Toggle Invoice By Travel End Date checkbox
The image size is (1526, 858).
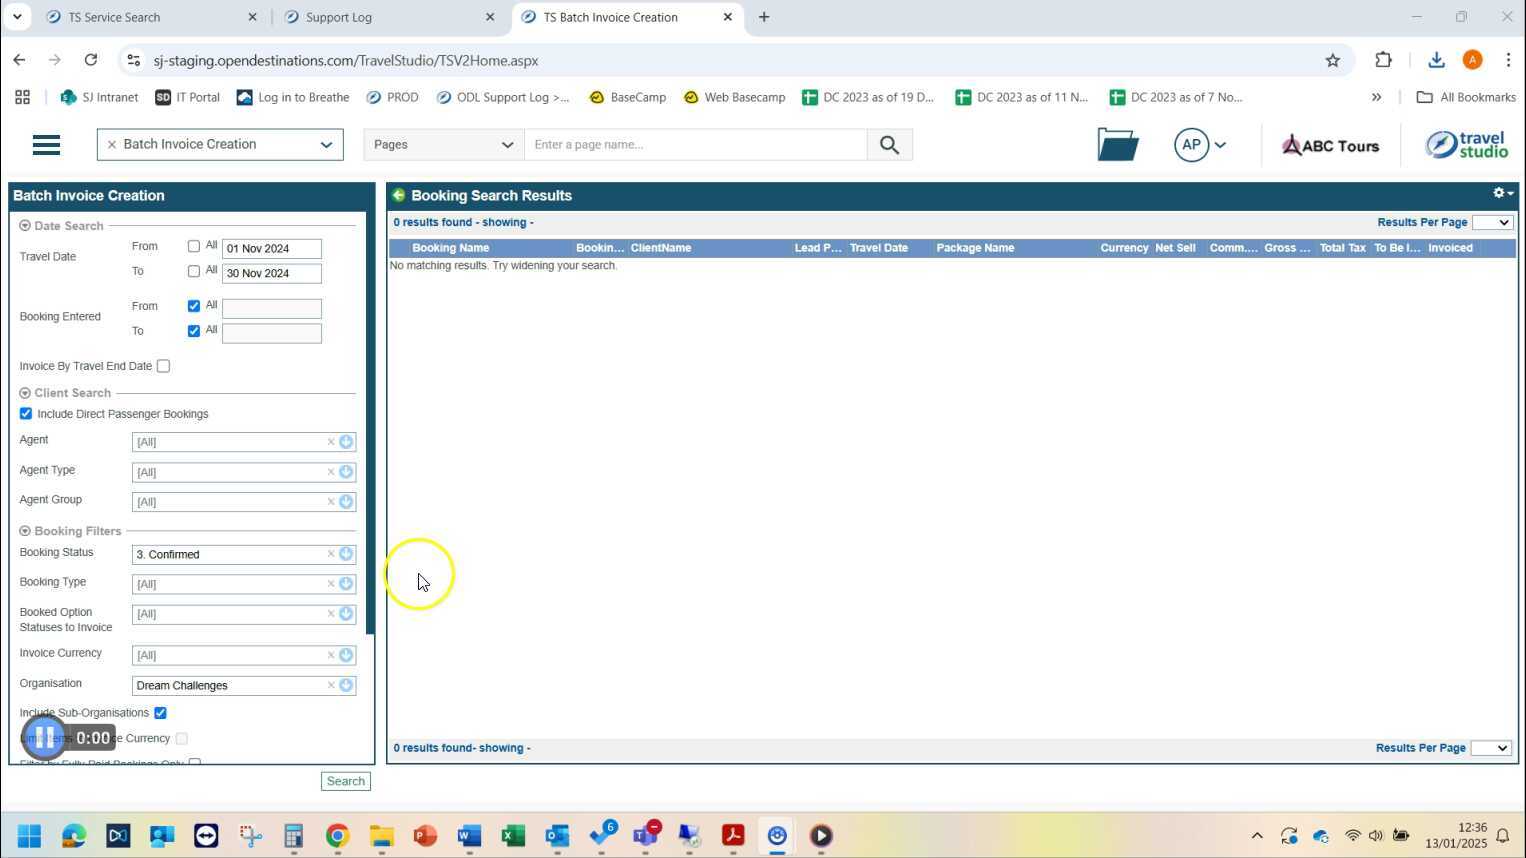(x=163, y=366)
